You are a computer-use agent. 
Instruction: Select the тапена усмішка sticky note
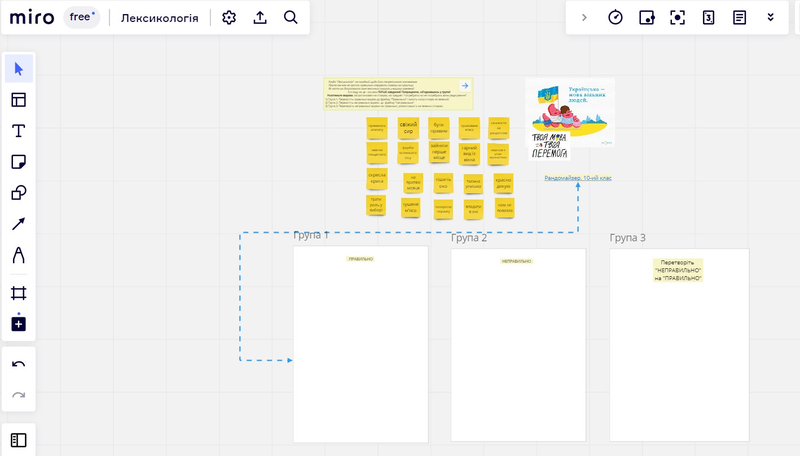click(473, 184)
